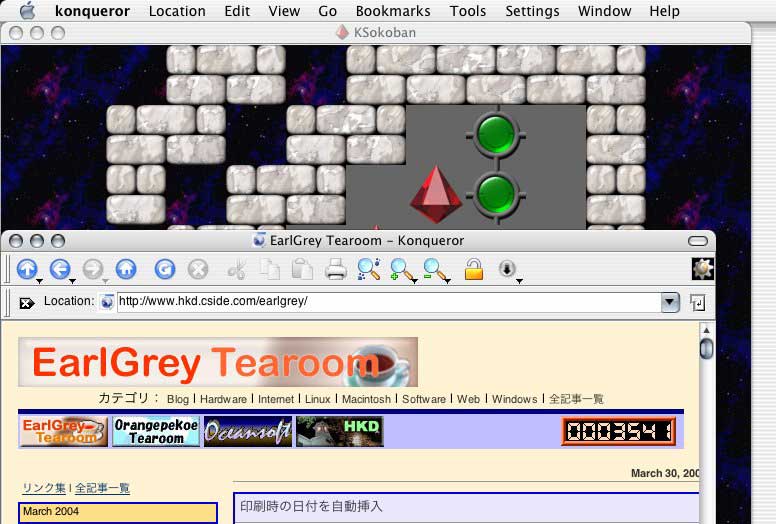776x524 pixels.
Task: Open the Help menu
Action: click(x=664, y=11)
